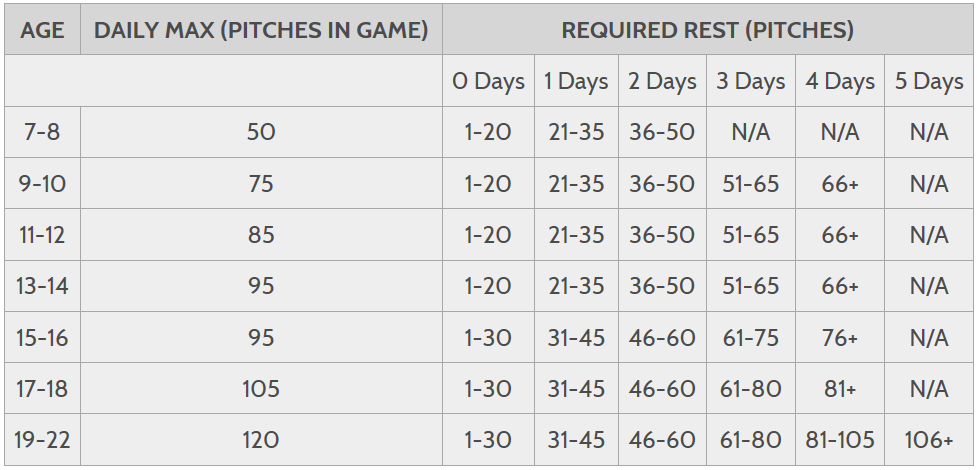Screen dimensions: 977x470
Task: Click the 7-8 age row cell
Action: 42,132
